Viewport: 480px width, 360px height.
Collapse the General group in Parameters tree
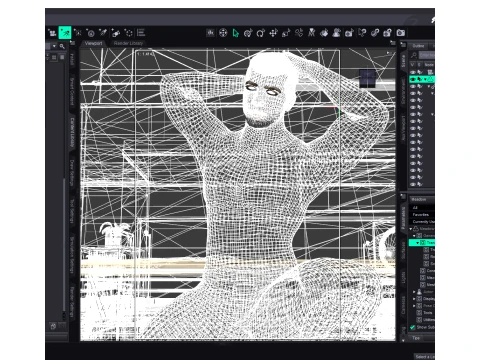414,236
